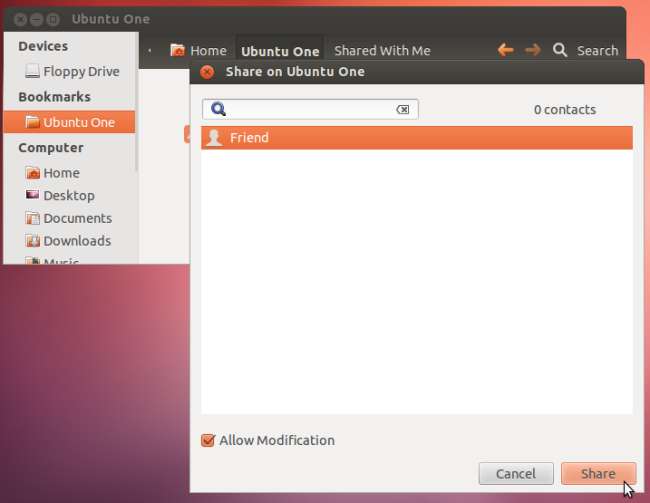Click the Floppy Drive icon
Screen dimensions: 650x503
(x=32, y=71)
